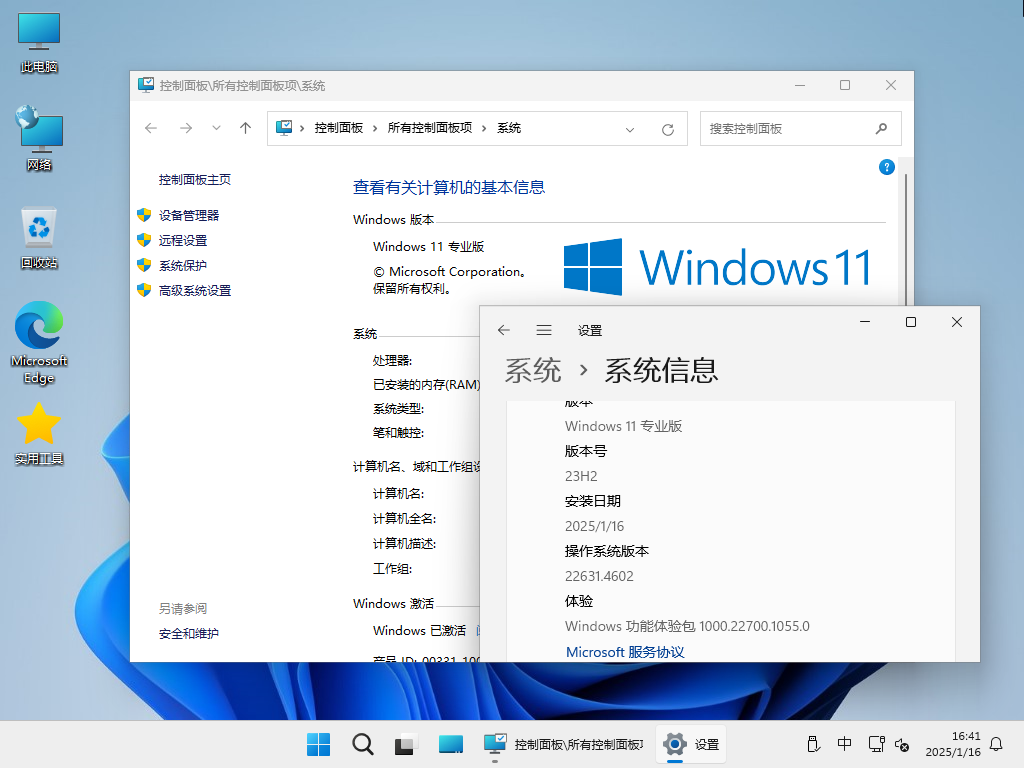The height and width of the screenshot is (768, 1024).
Task: Click shield icon beside 远程设置
Action: click(144, 240)
